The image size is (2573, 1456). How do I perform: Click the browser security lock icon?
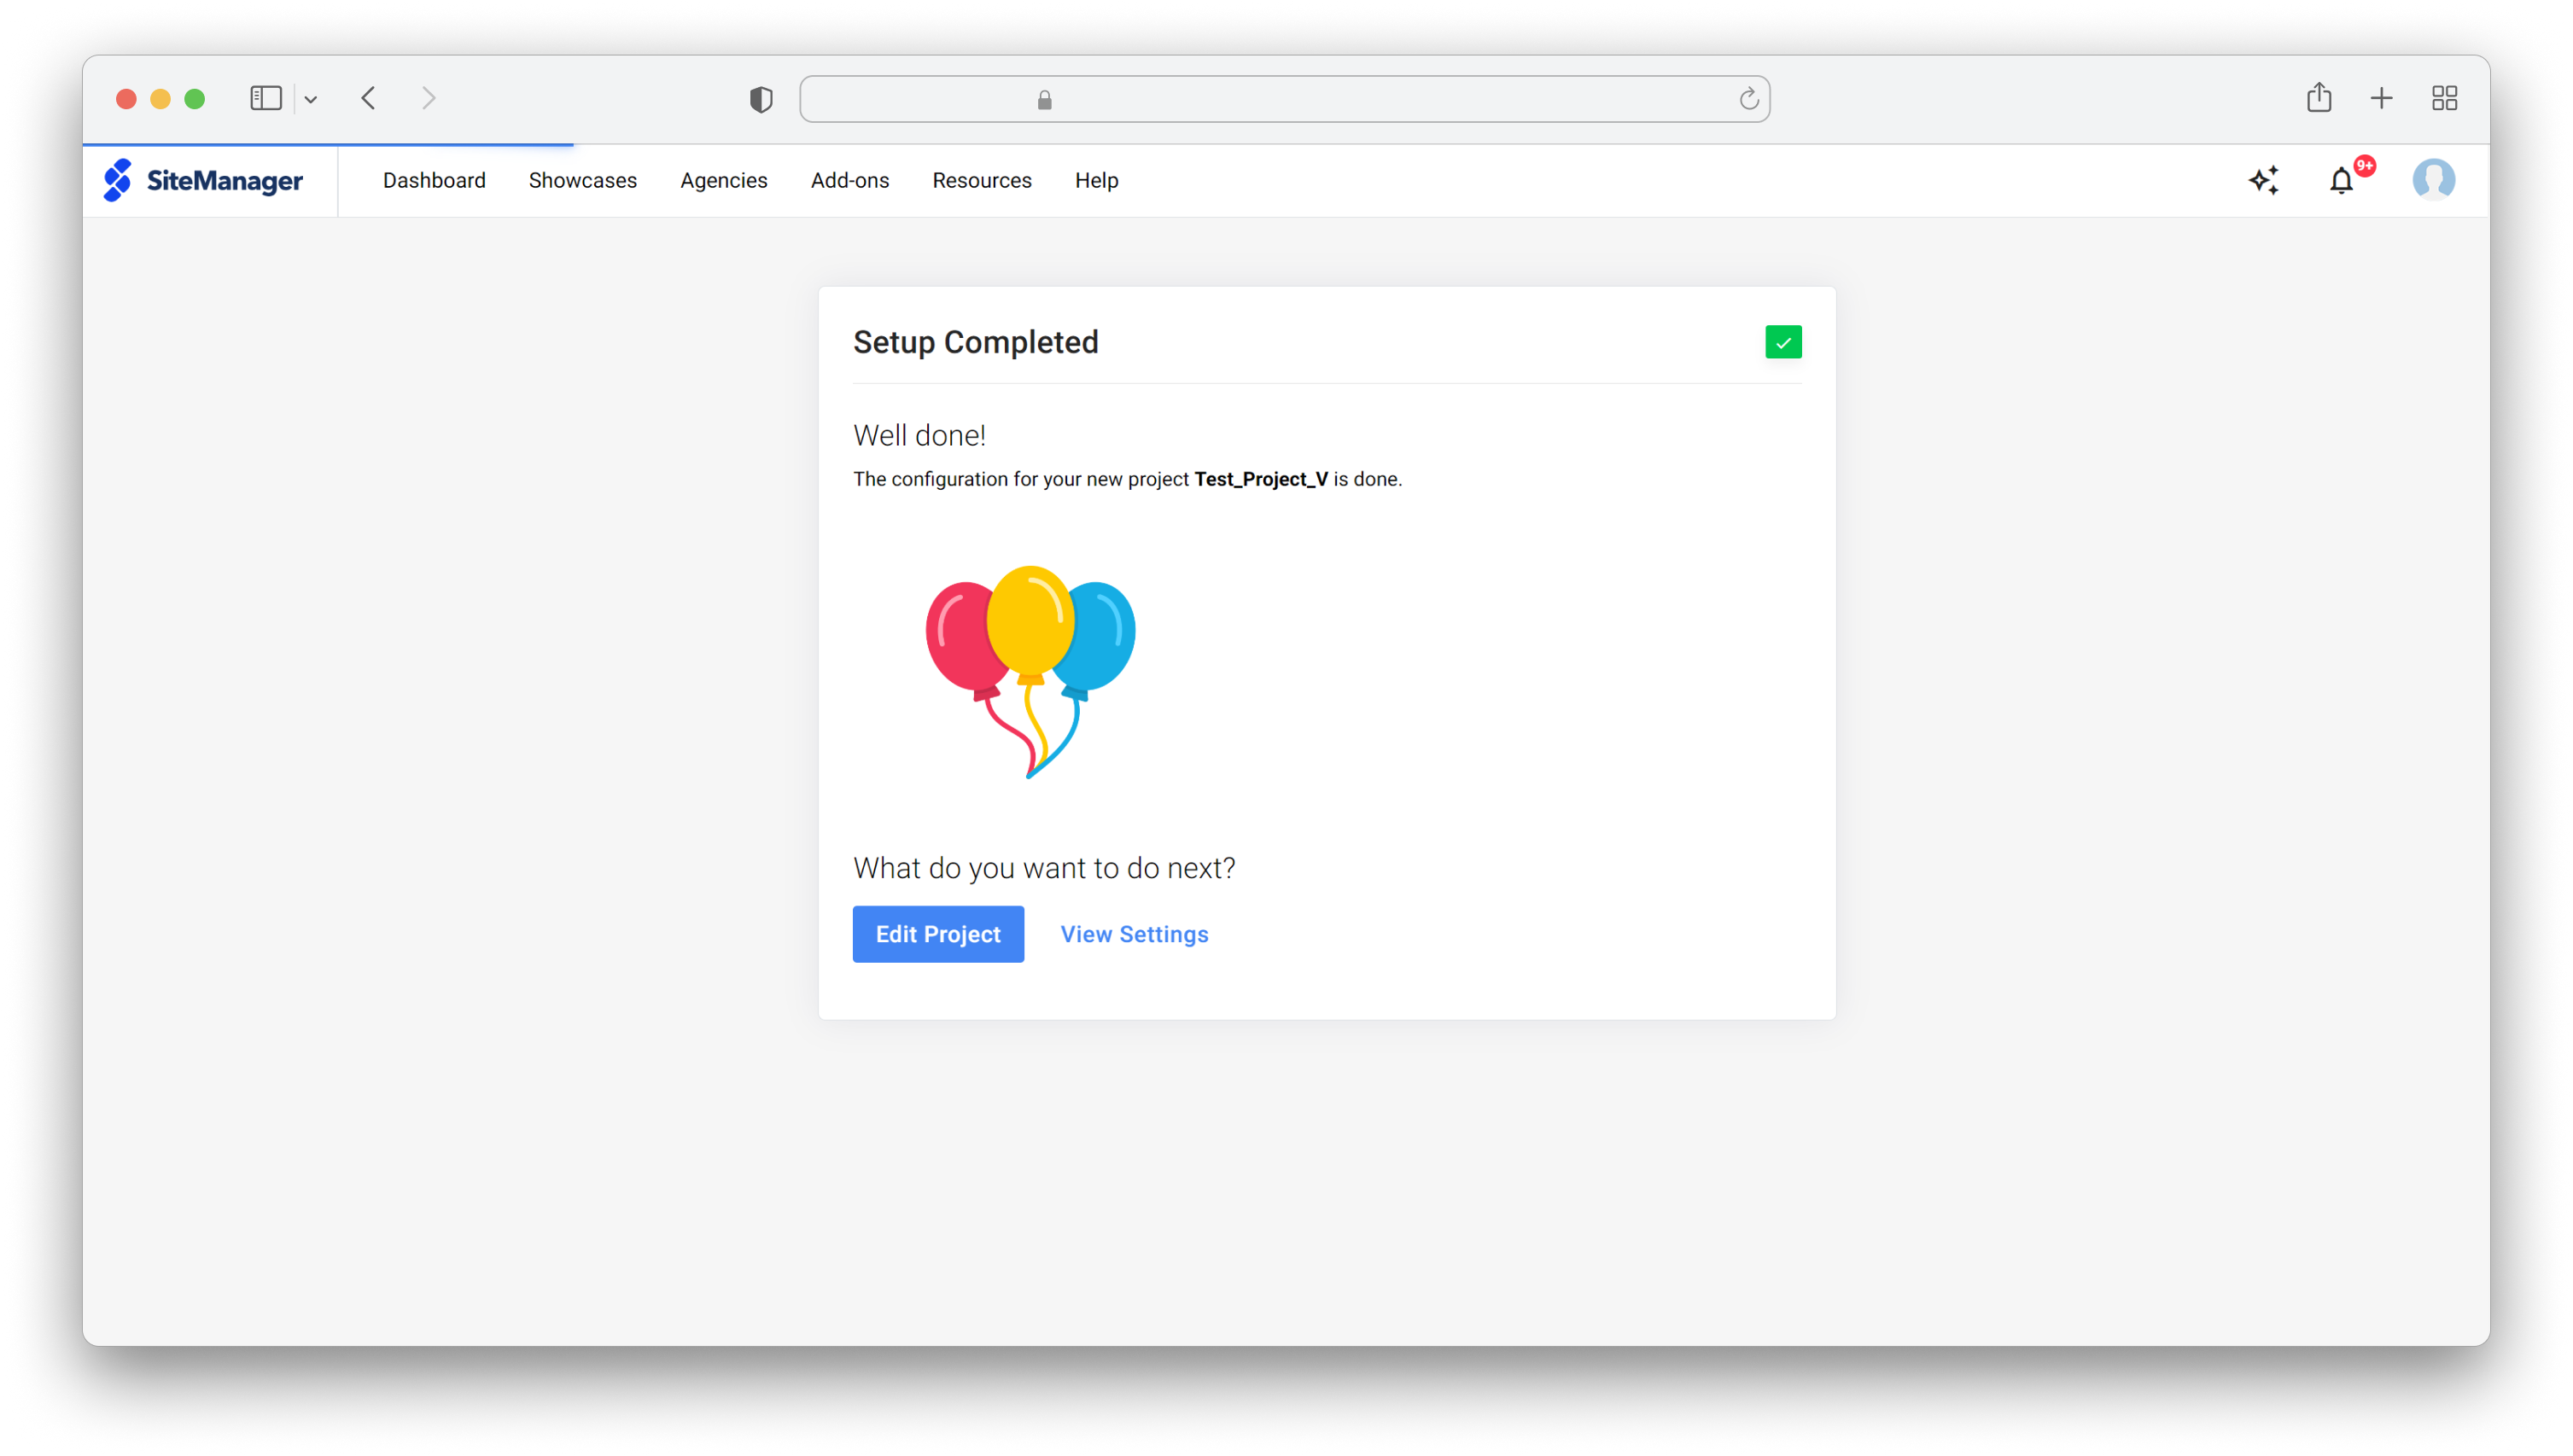tap(1042, 99)
